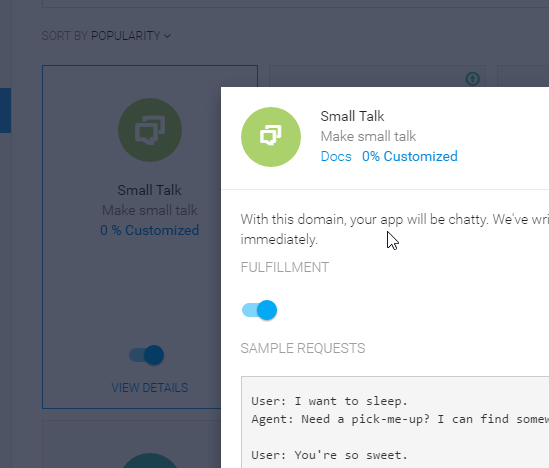Click View Details on the Small Talk card

pos(150,388)
